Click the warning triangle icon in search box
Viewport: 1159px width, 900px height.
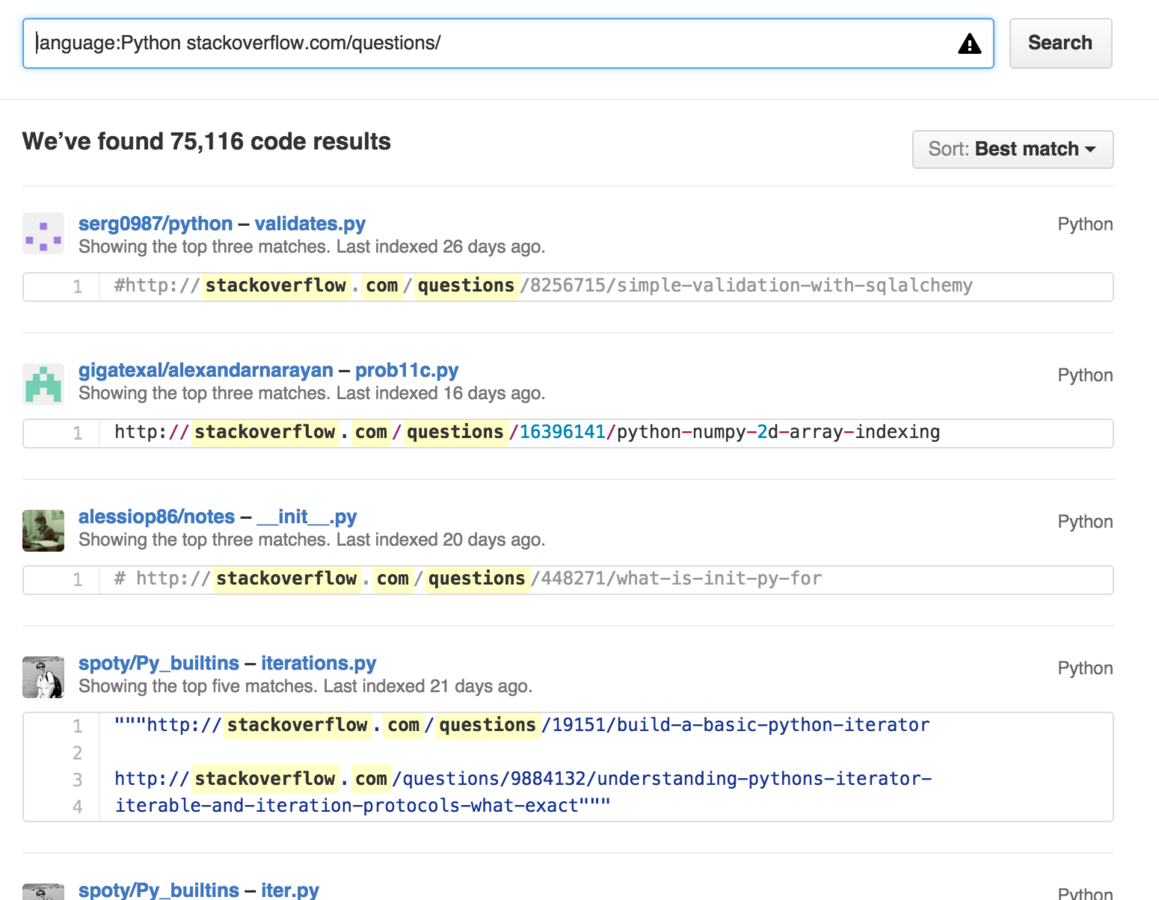coord(969,44)
